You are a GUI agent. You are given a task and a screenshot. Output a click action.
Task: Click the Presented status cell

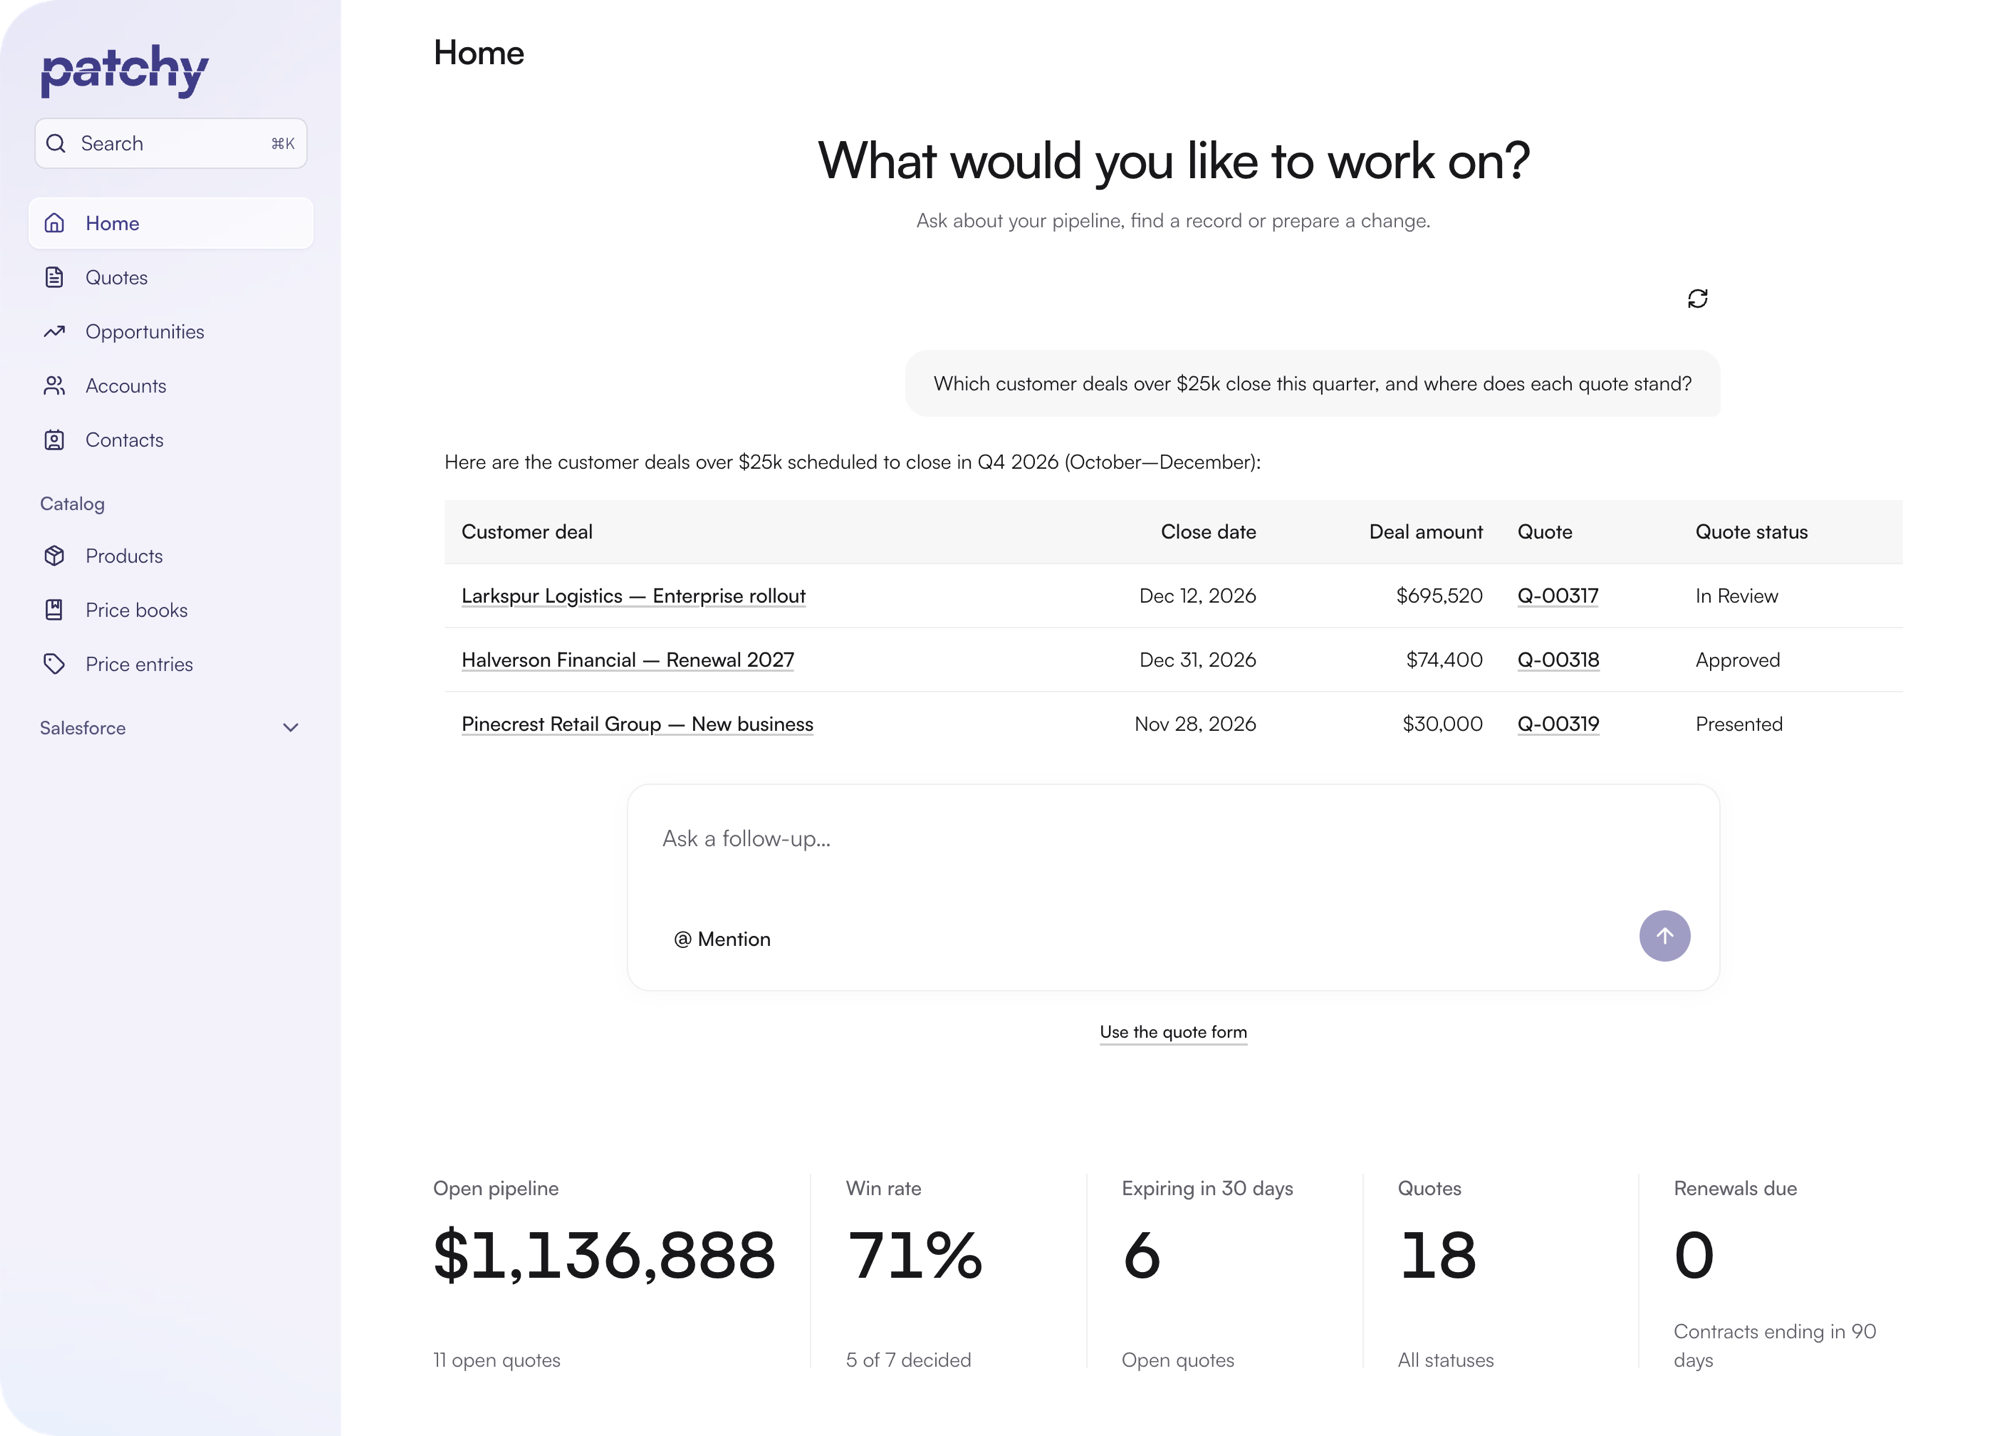(1739, 724)
